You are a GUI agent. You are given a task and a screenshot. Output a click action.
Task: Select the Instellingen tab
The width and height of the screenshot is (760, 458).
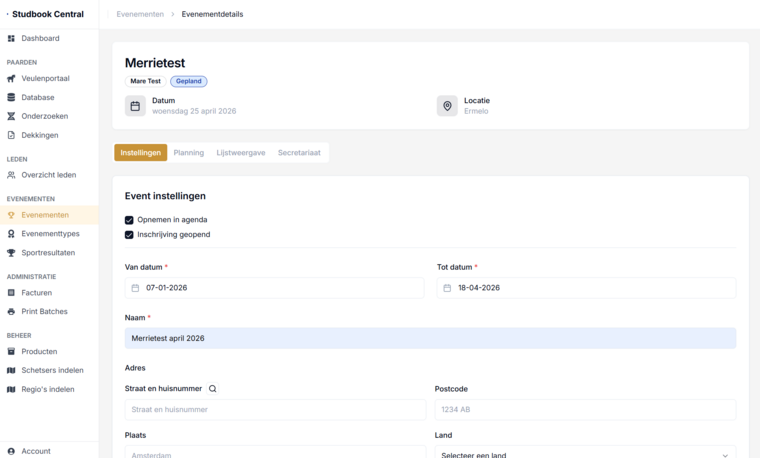[141, 153]
